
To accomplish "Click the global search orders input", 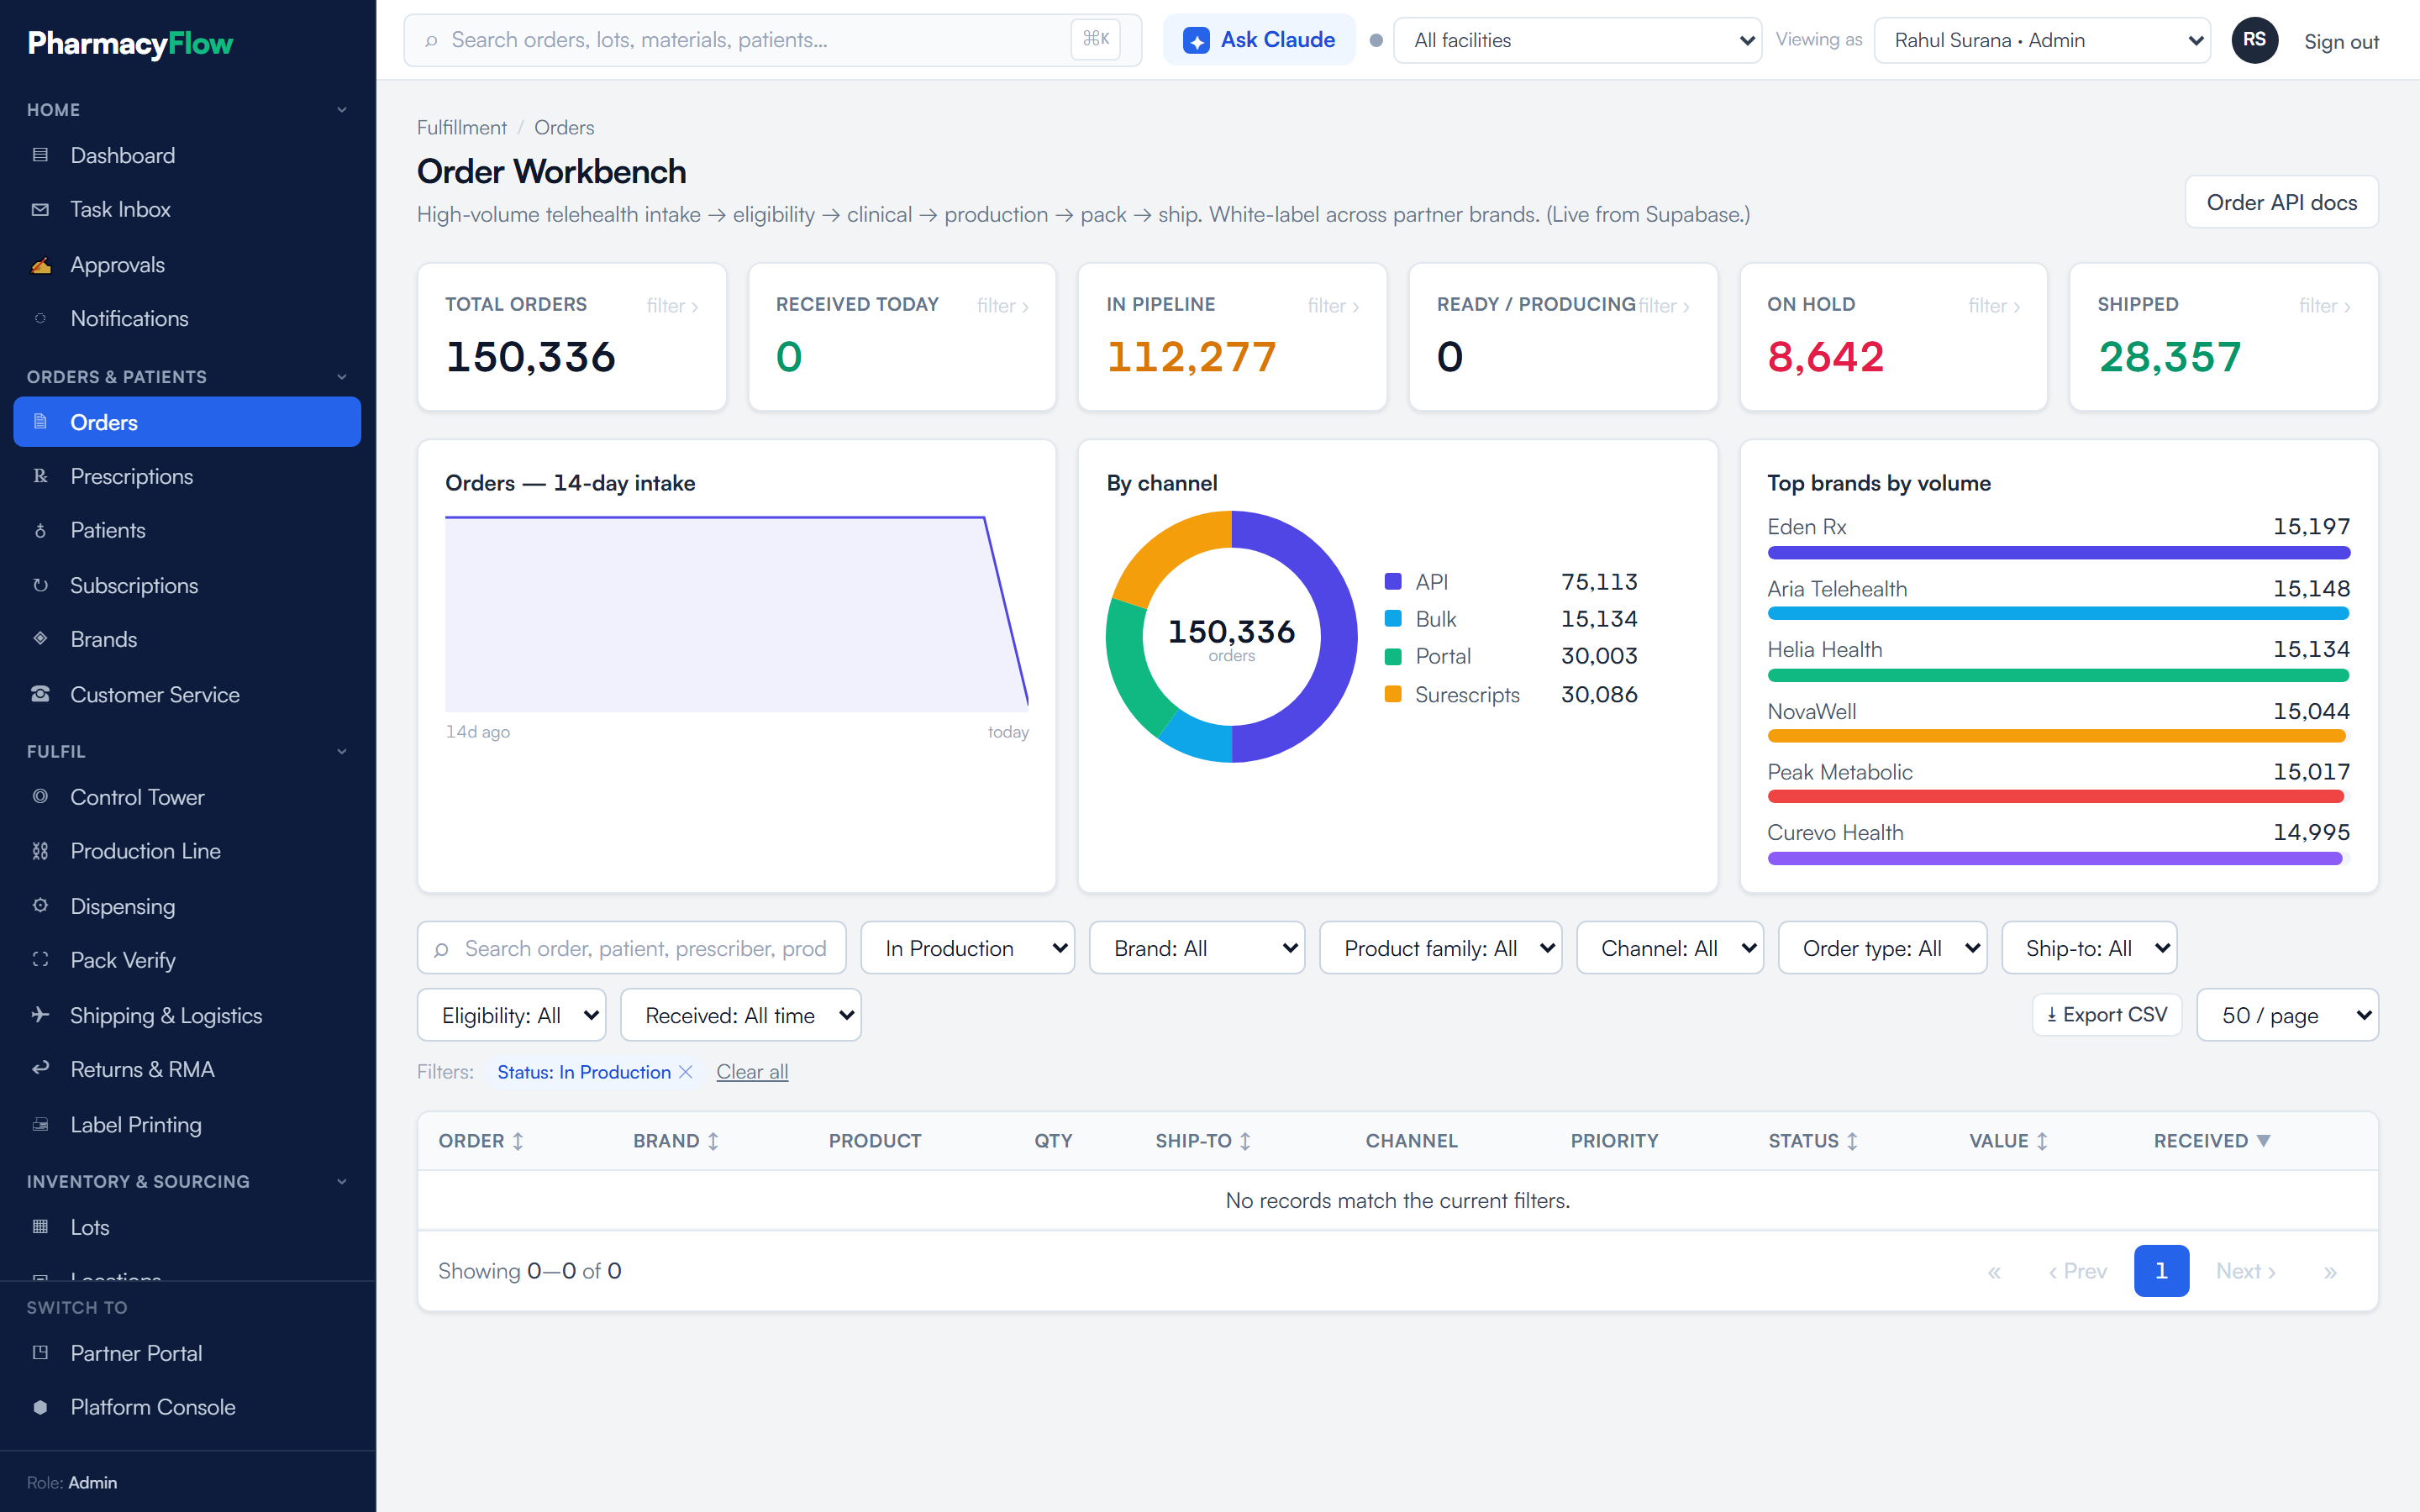I will [772, 40].
